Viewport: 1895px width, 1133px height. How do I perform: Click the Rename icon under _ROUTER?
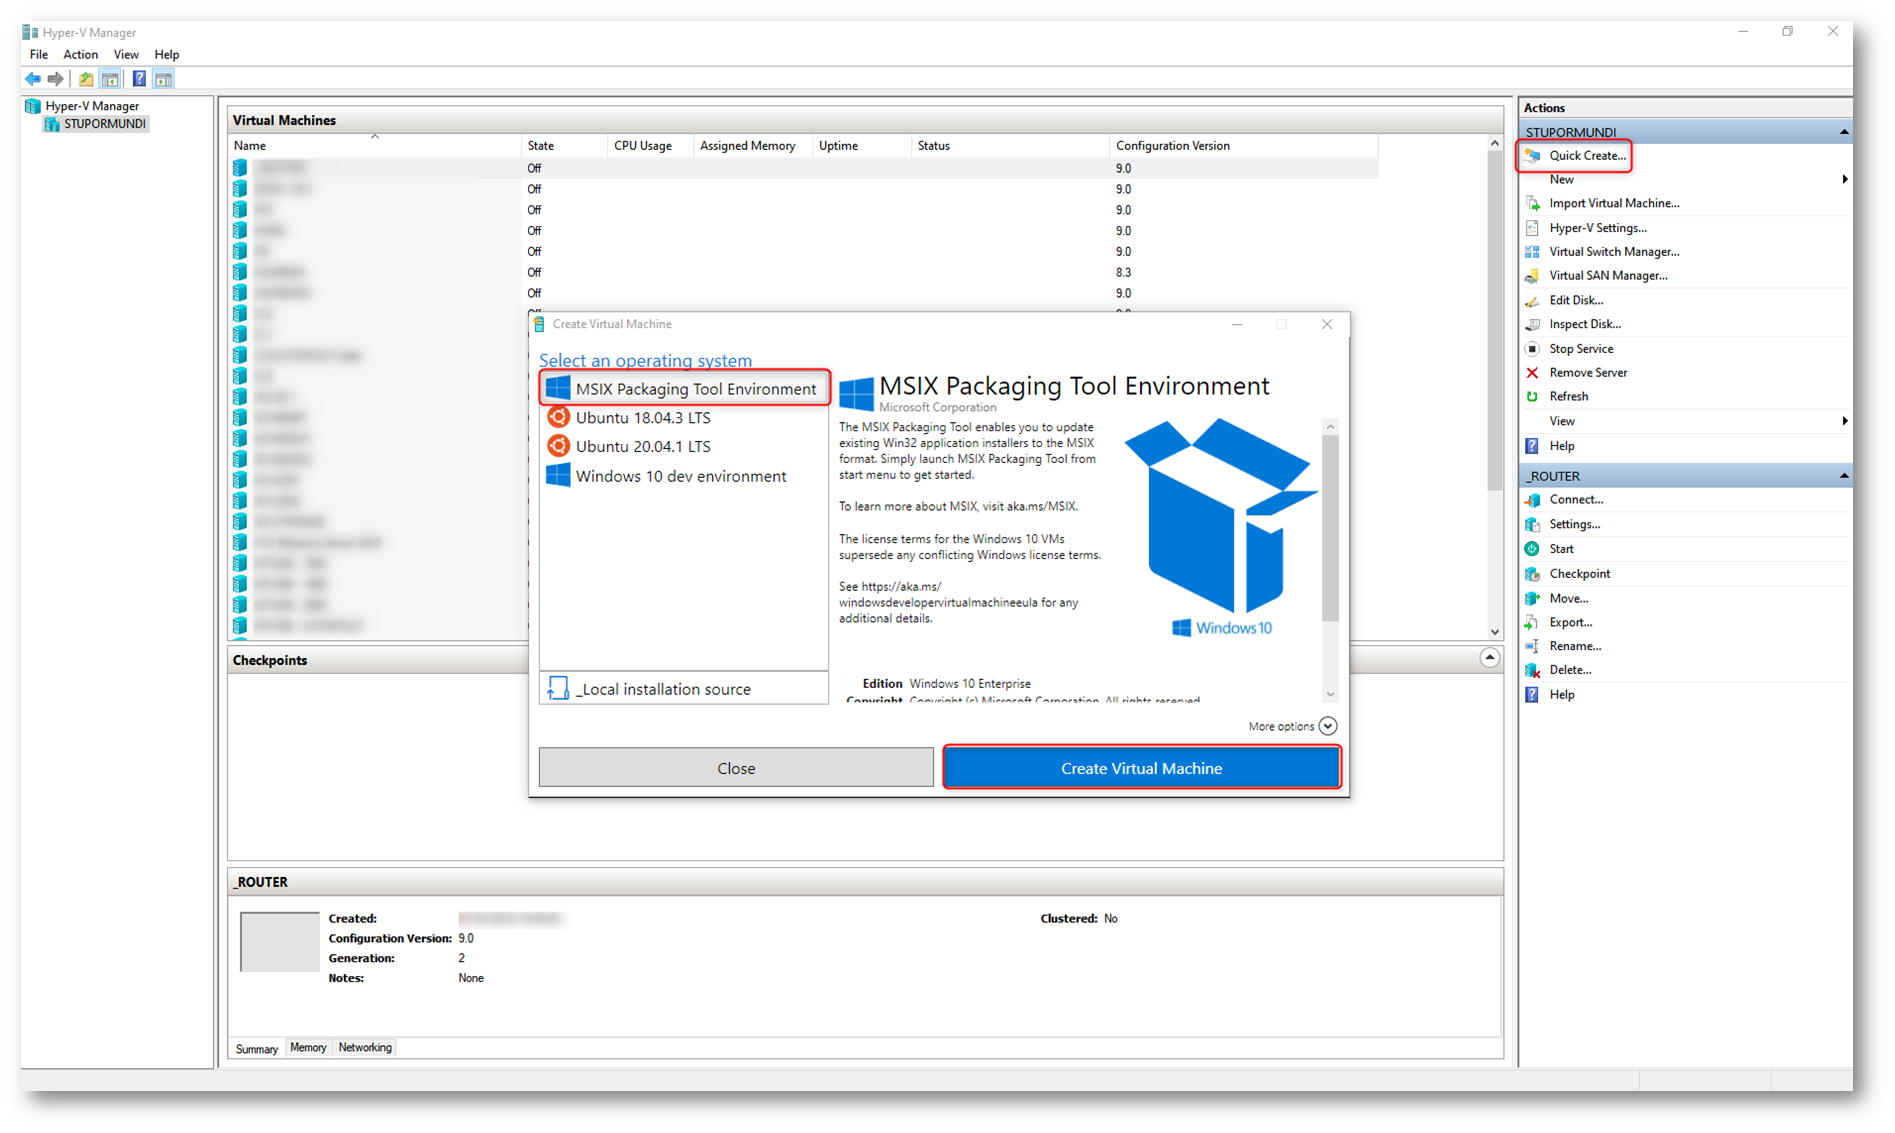pyautogui.click(x=1532, y=646)
